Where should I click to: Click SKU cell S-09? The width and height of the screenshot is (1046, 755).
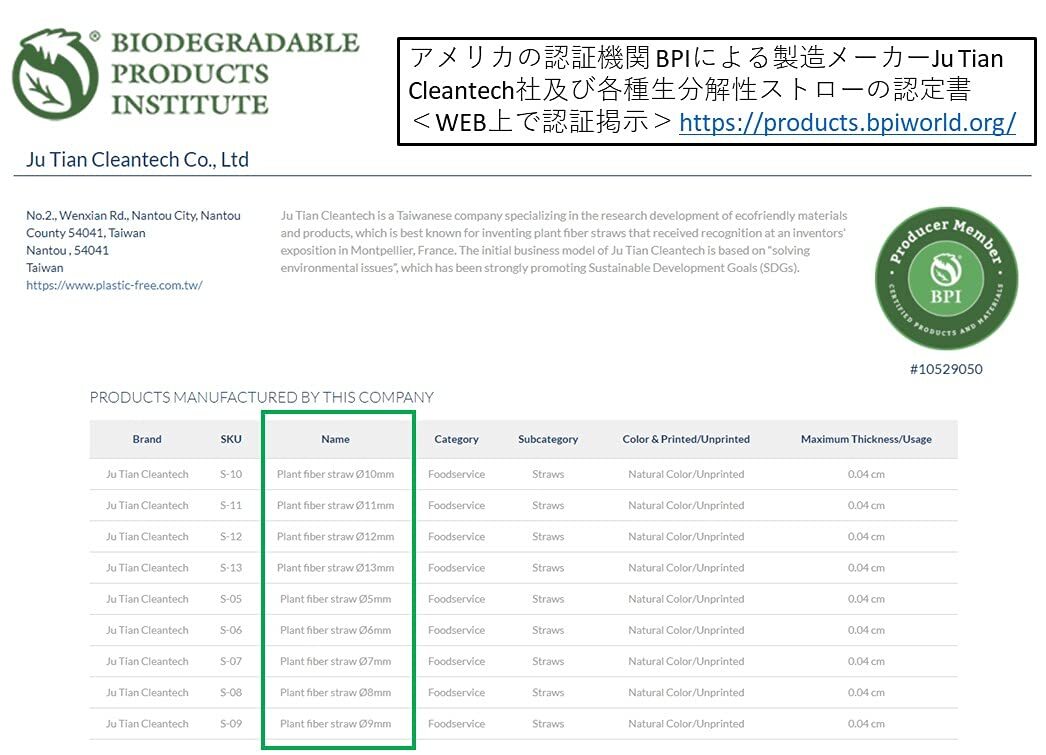[231, 724]
